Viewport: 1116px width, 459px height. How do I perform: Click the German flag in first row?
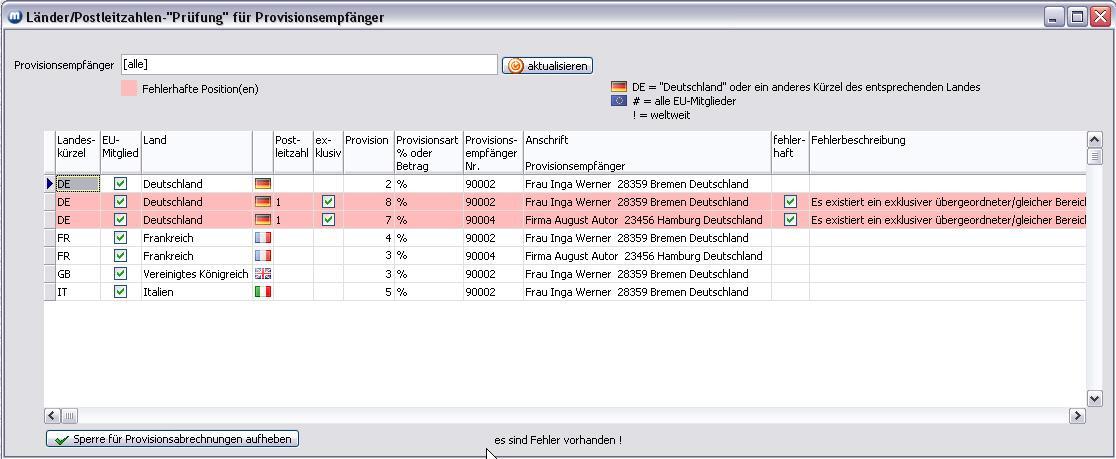pos(263,184)
